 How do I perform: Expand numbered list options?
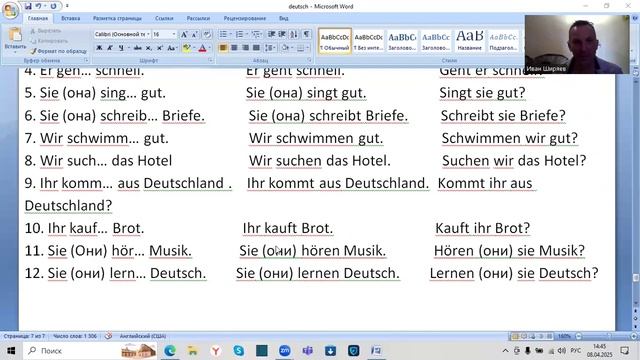[247, 34]
